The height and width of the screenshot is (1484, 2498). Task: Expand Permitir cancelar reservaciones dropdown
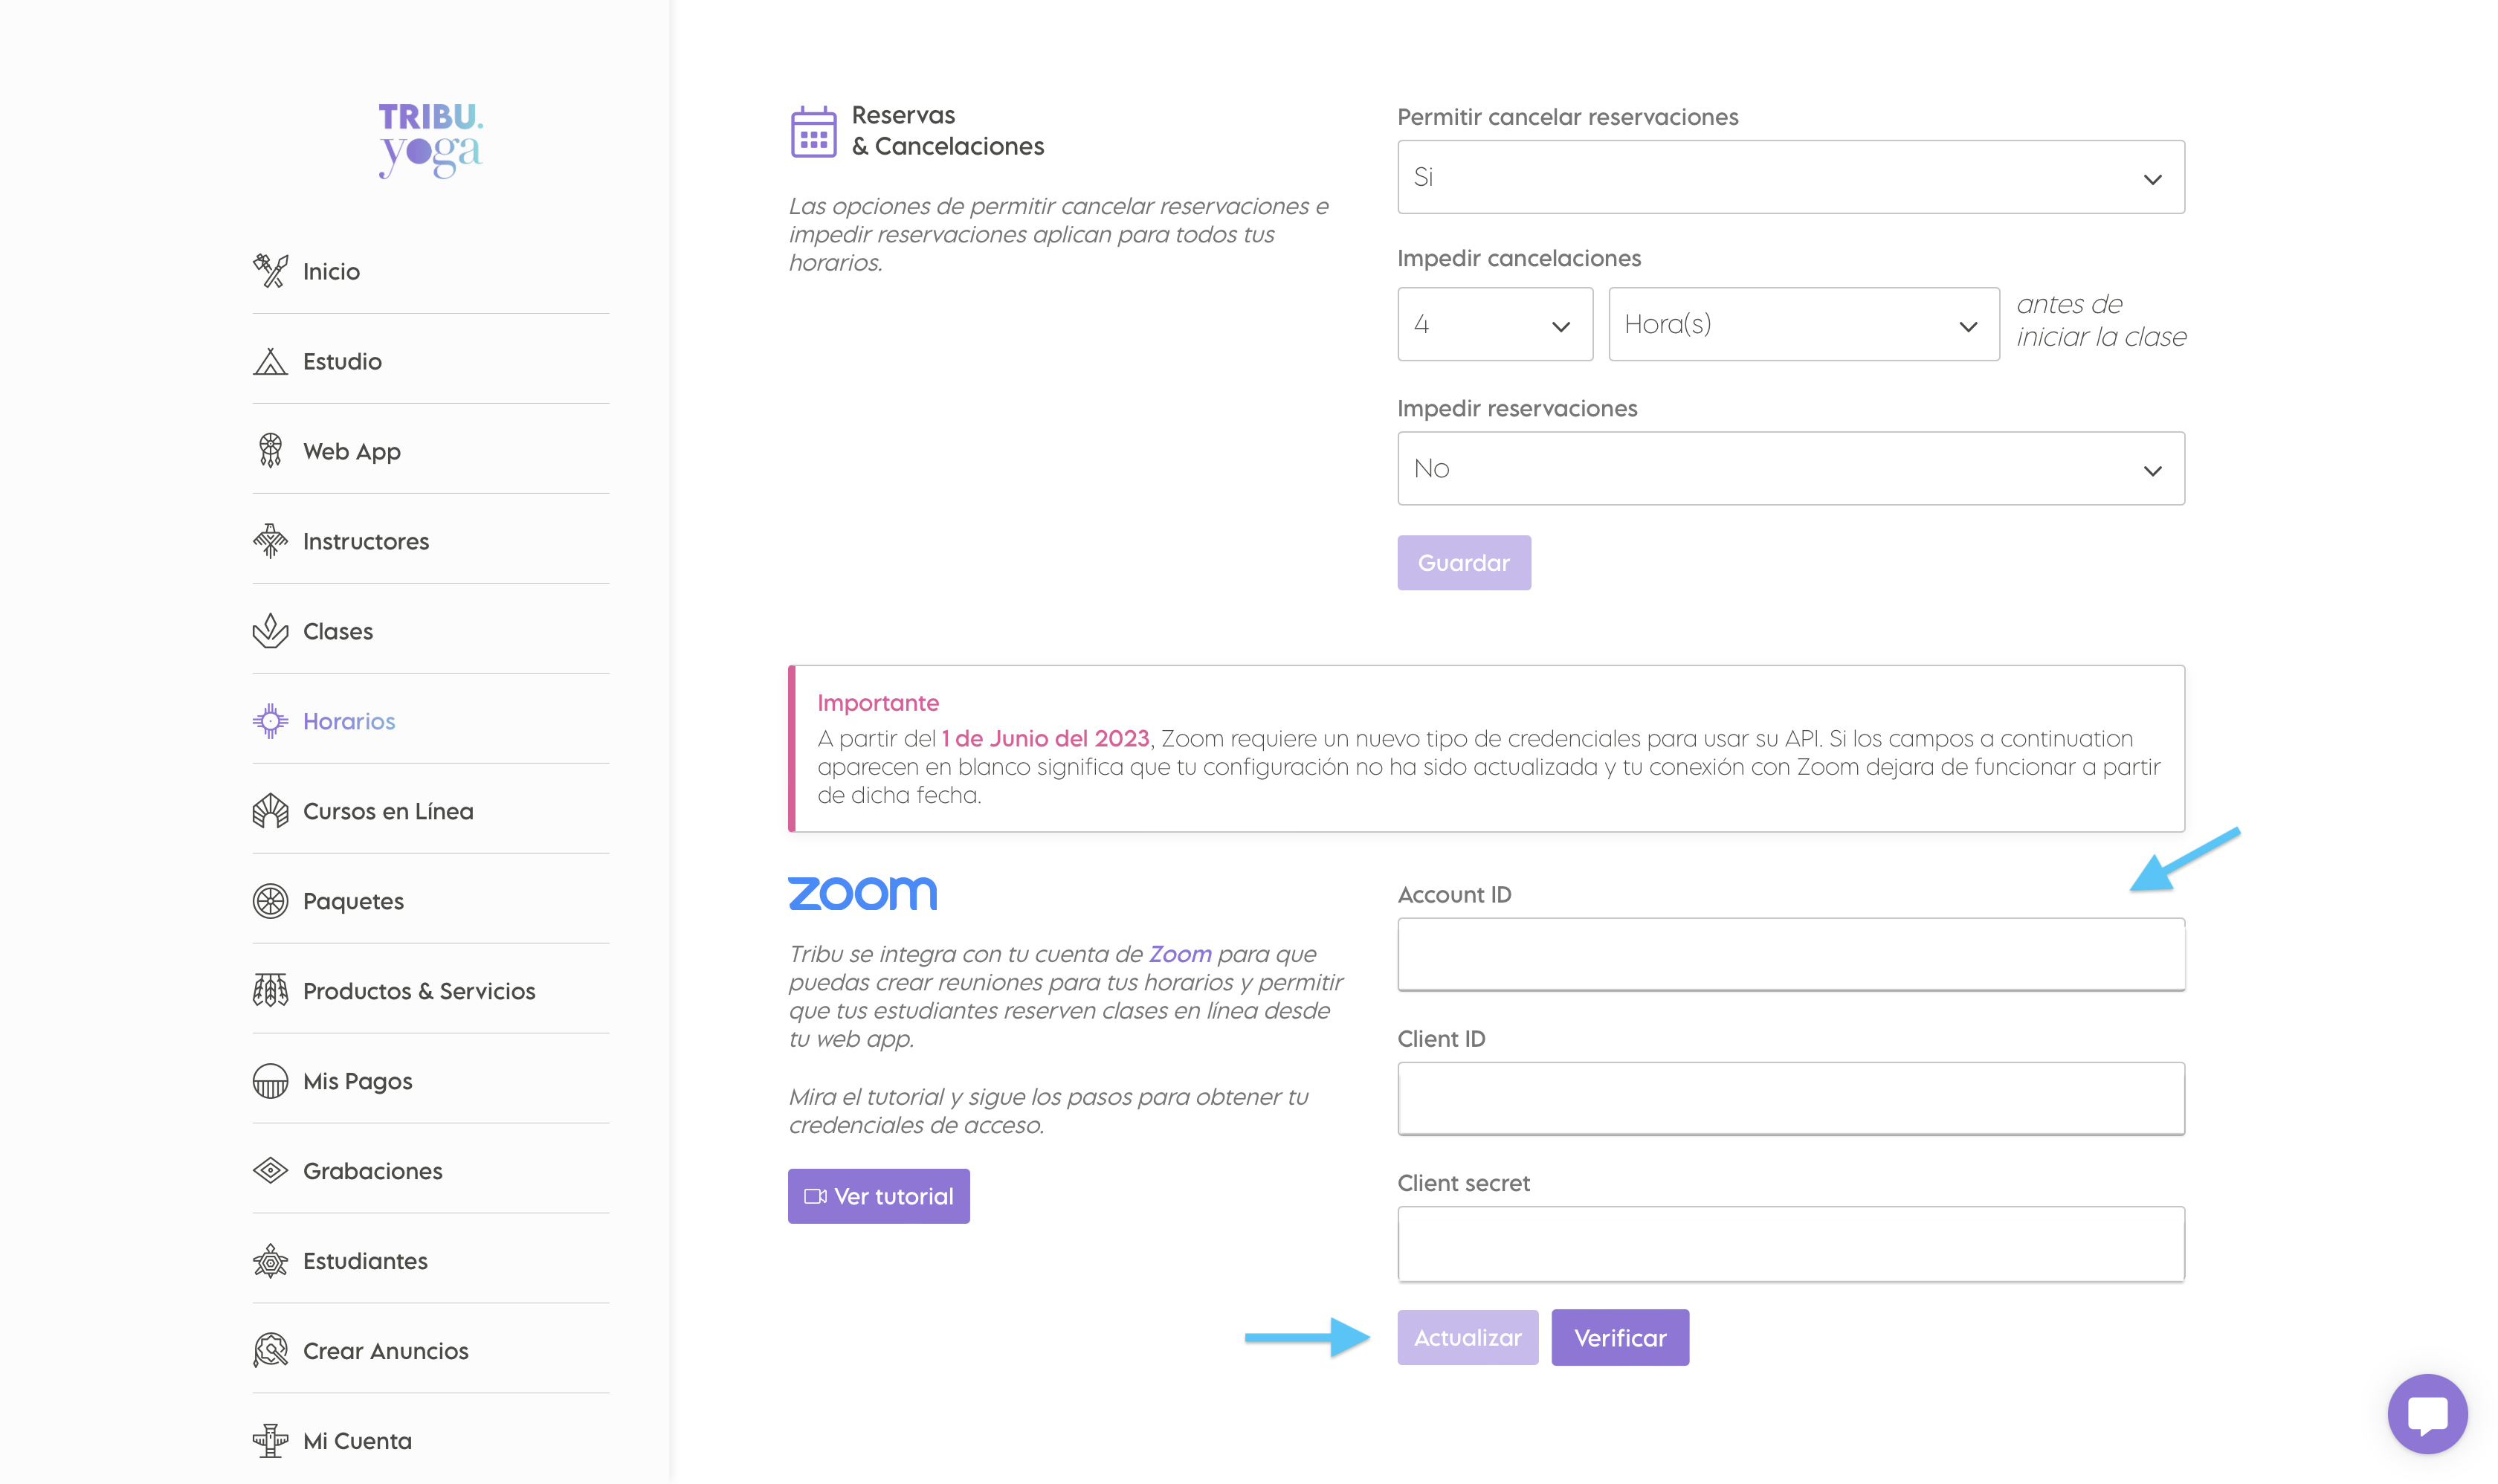pyautogui.click(x=1790, y=177)
